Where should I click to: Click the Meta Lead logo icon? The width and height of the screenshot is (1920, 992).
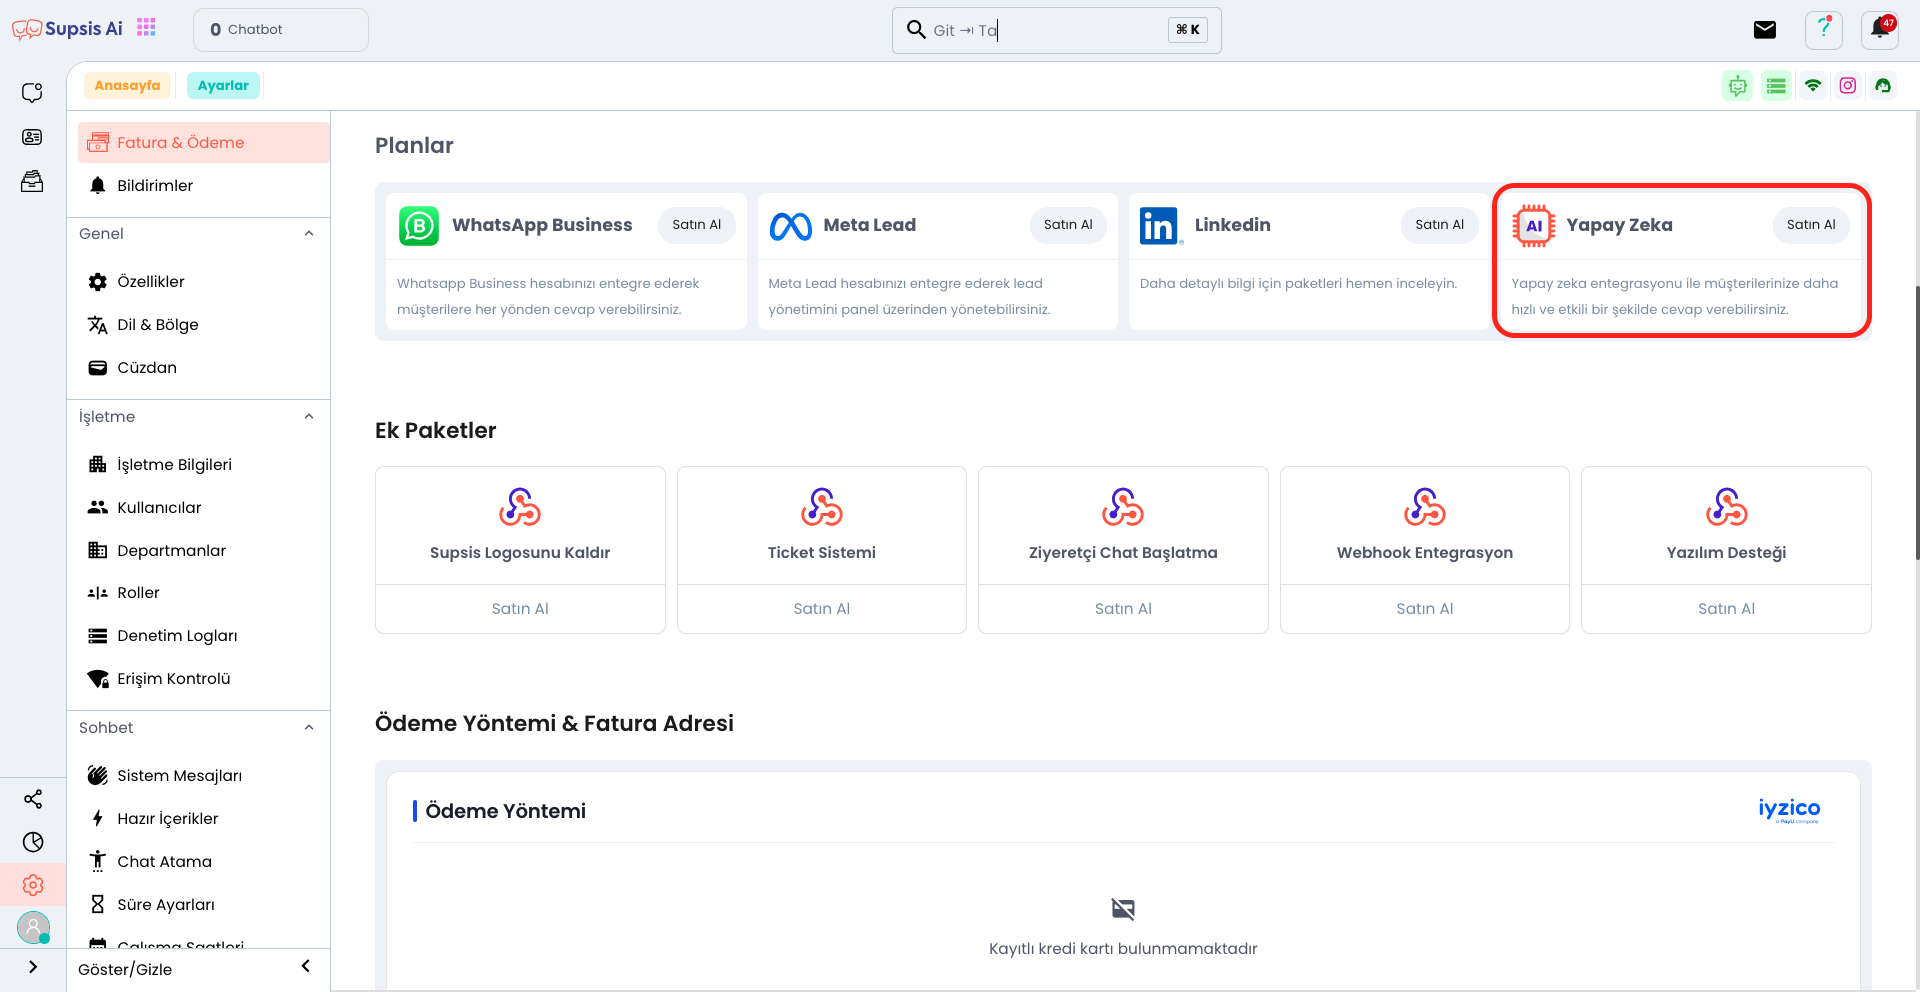pos(791,226)
